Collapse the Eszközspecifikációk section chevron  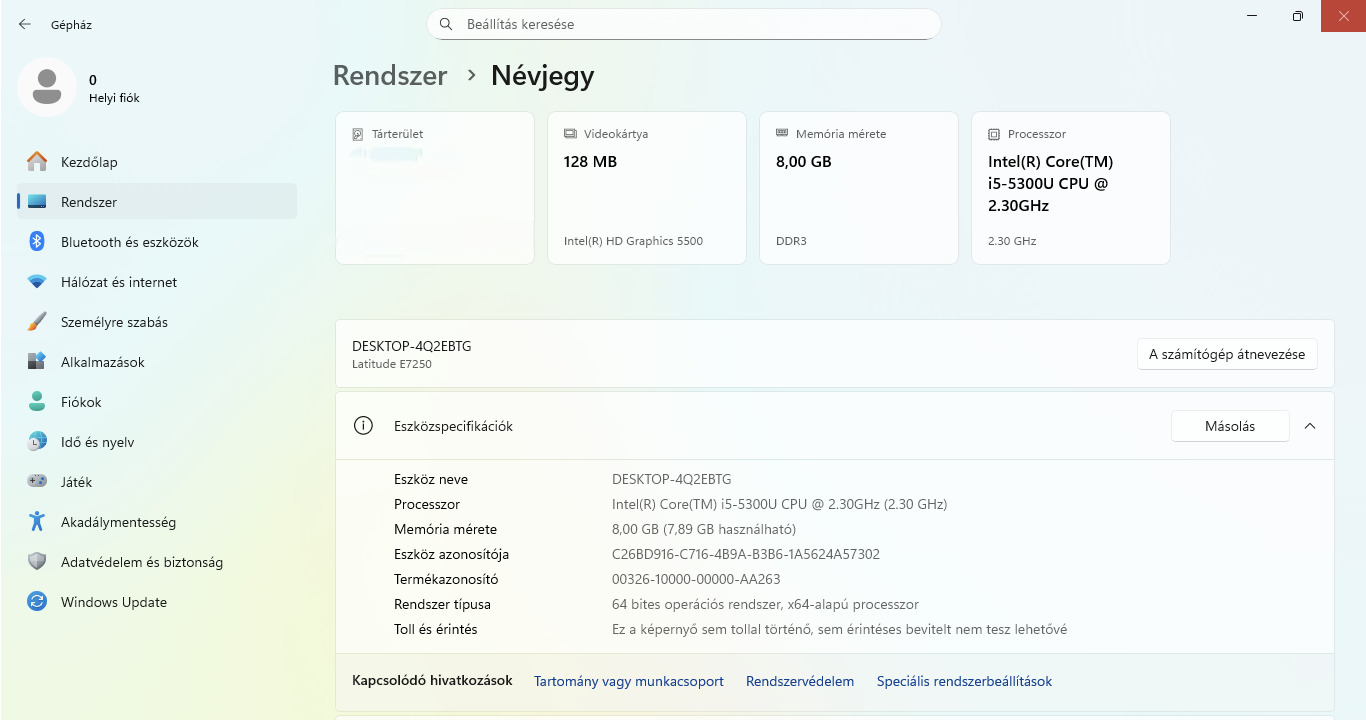(x=1310, y=426)
